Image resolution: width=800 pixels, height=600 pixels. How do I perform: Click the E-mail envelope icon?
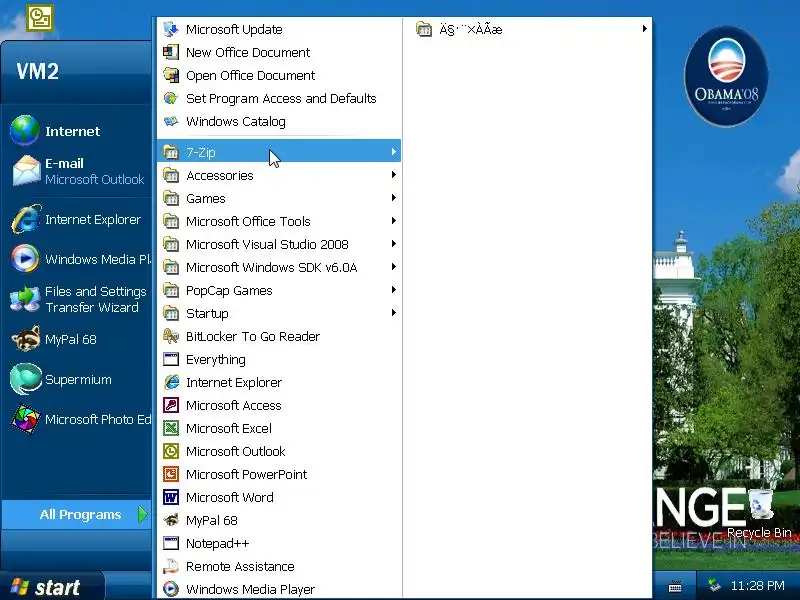point(26,170)
